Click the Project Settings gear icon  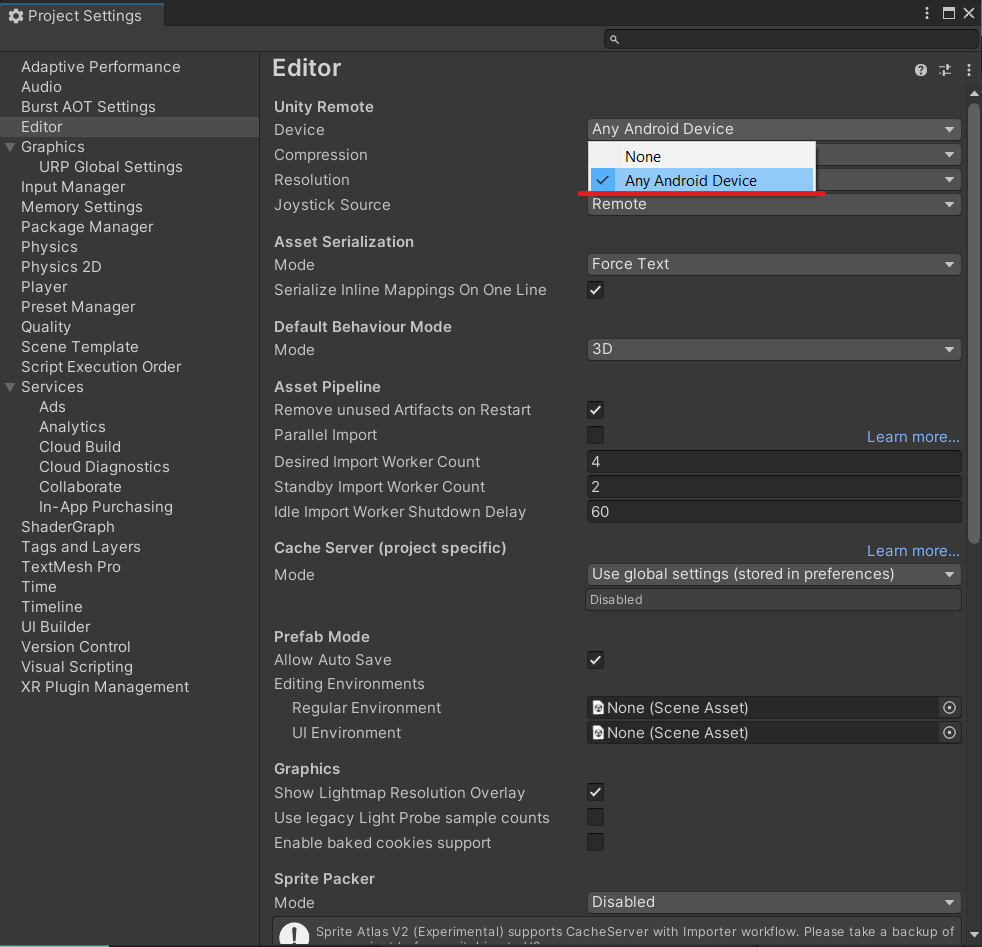point(16,16)
